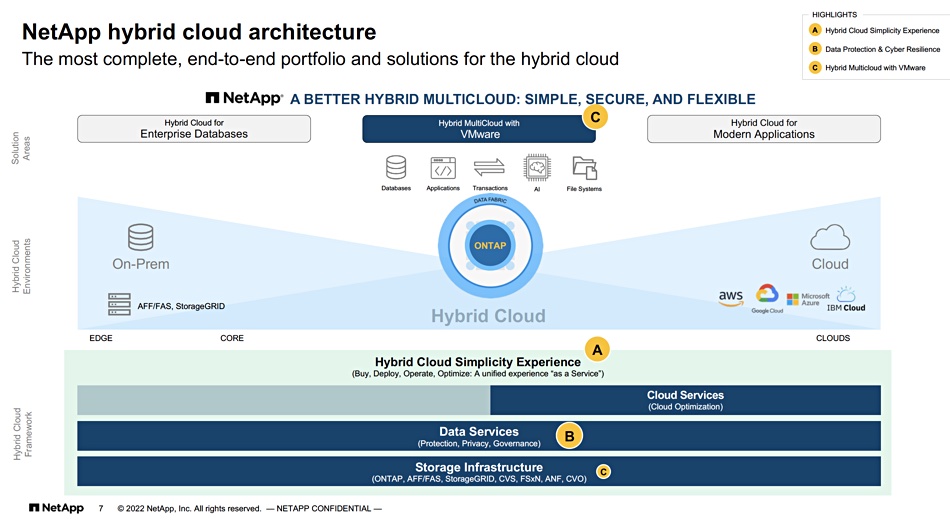950x524 pixels.
Task: Click the HIGHLIGHTS legend heading
Action: click(834, 14)
